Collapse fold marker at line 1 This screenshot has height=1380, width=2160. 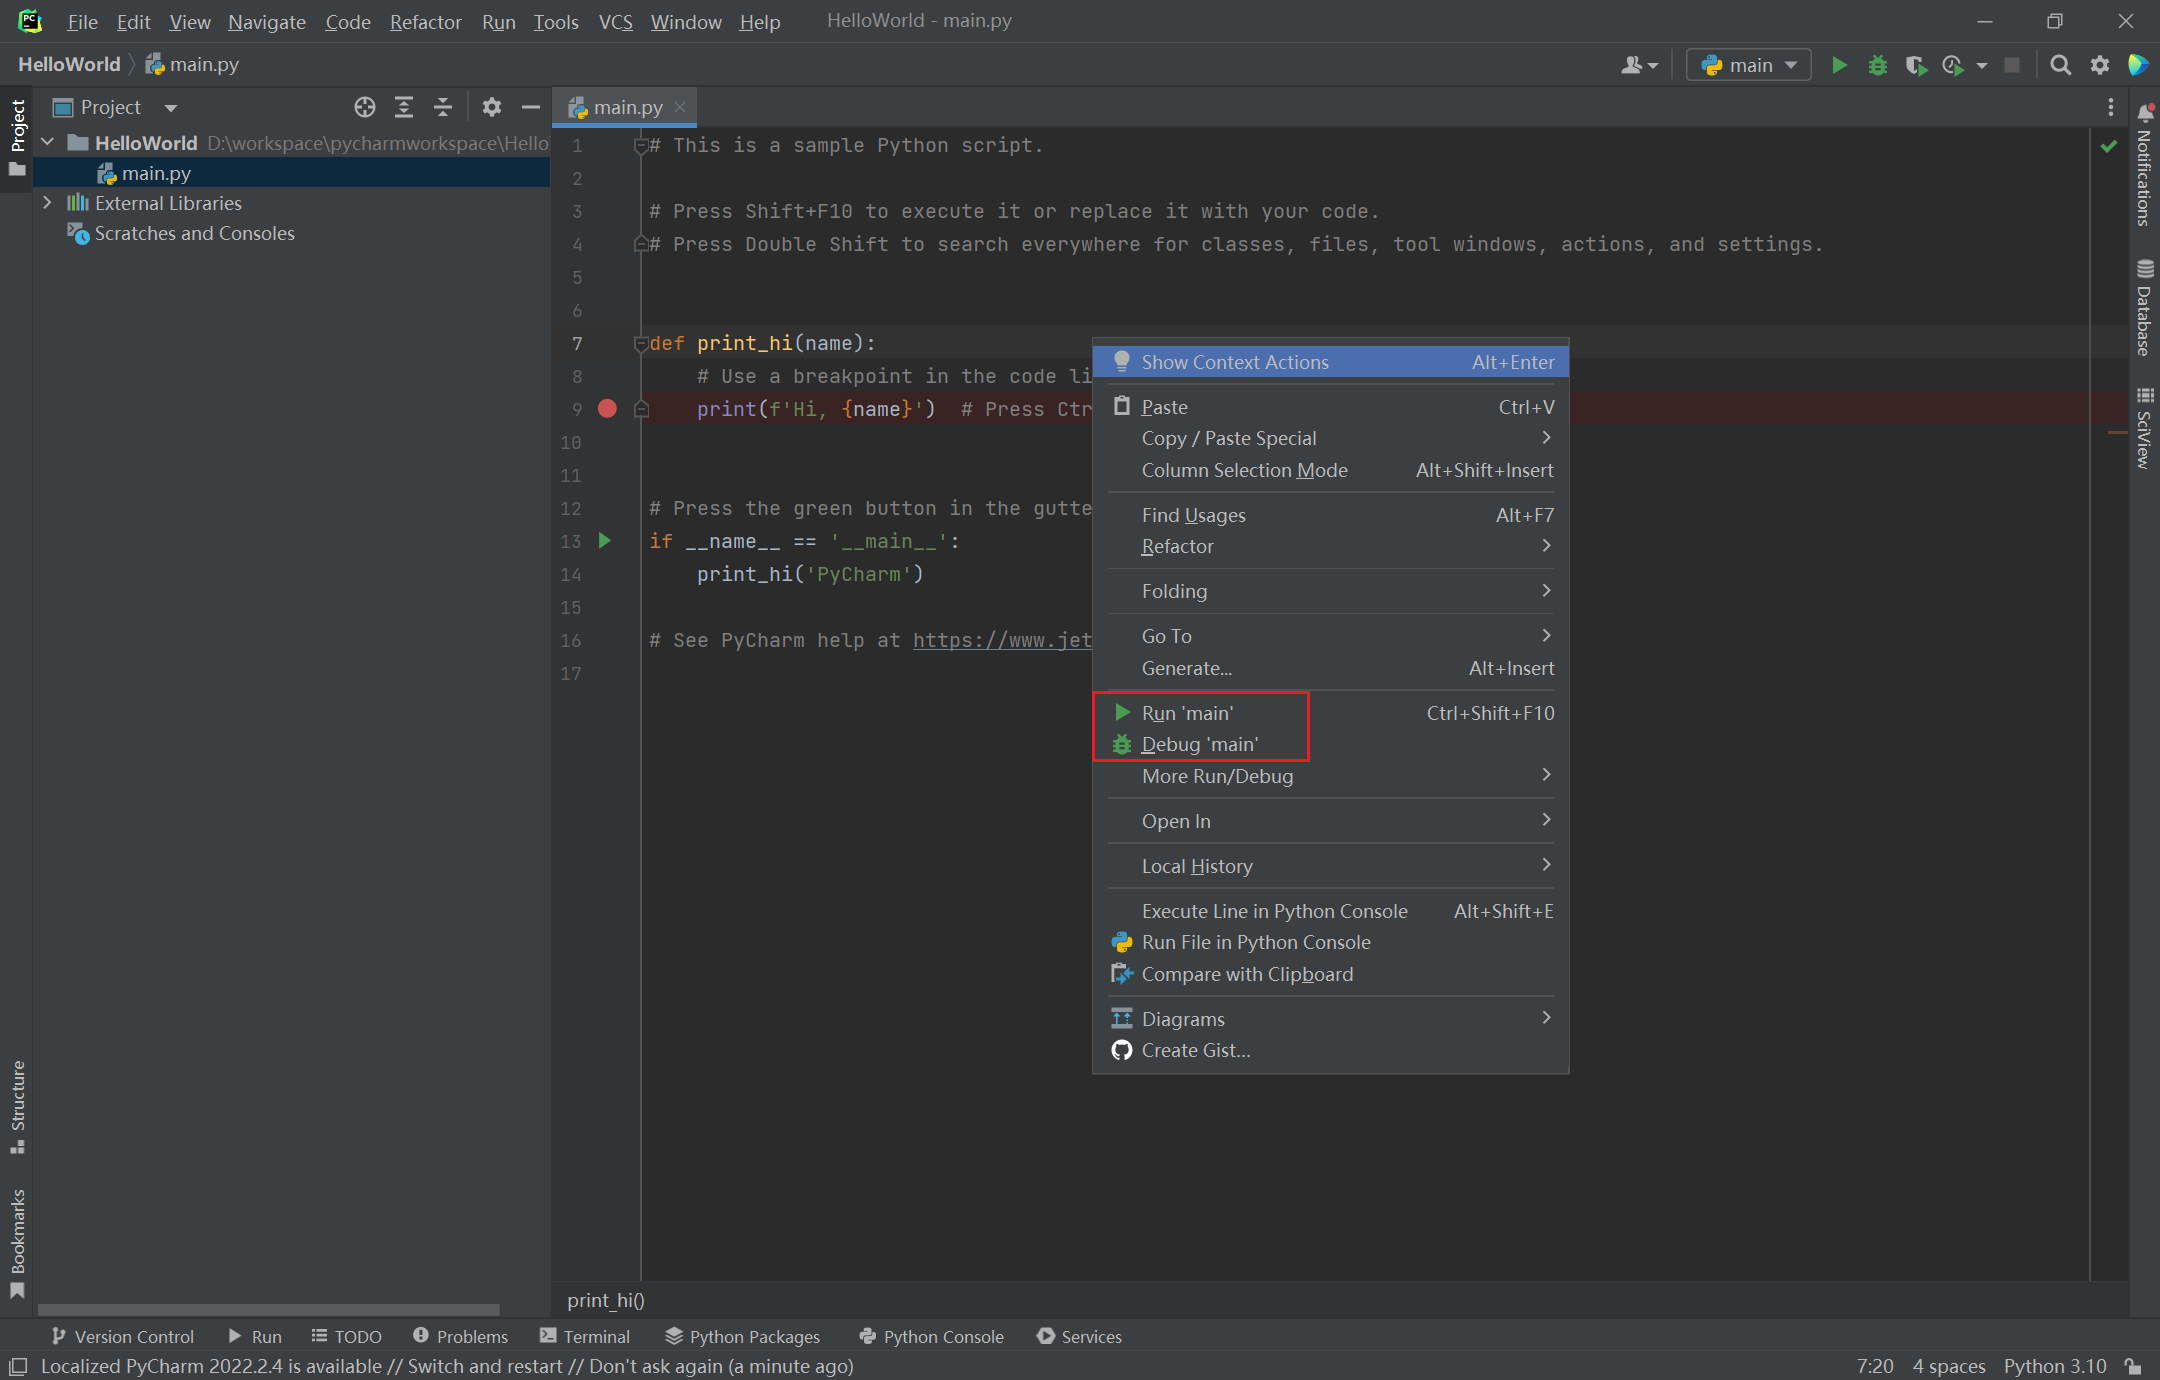pyautogui.click(x=641, y=146)
